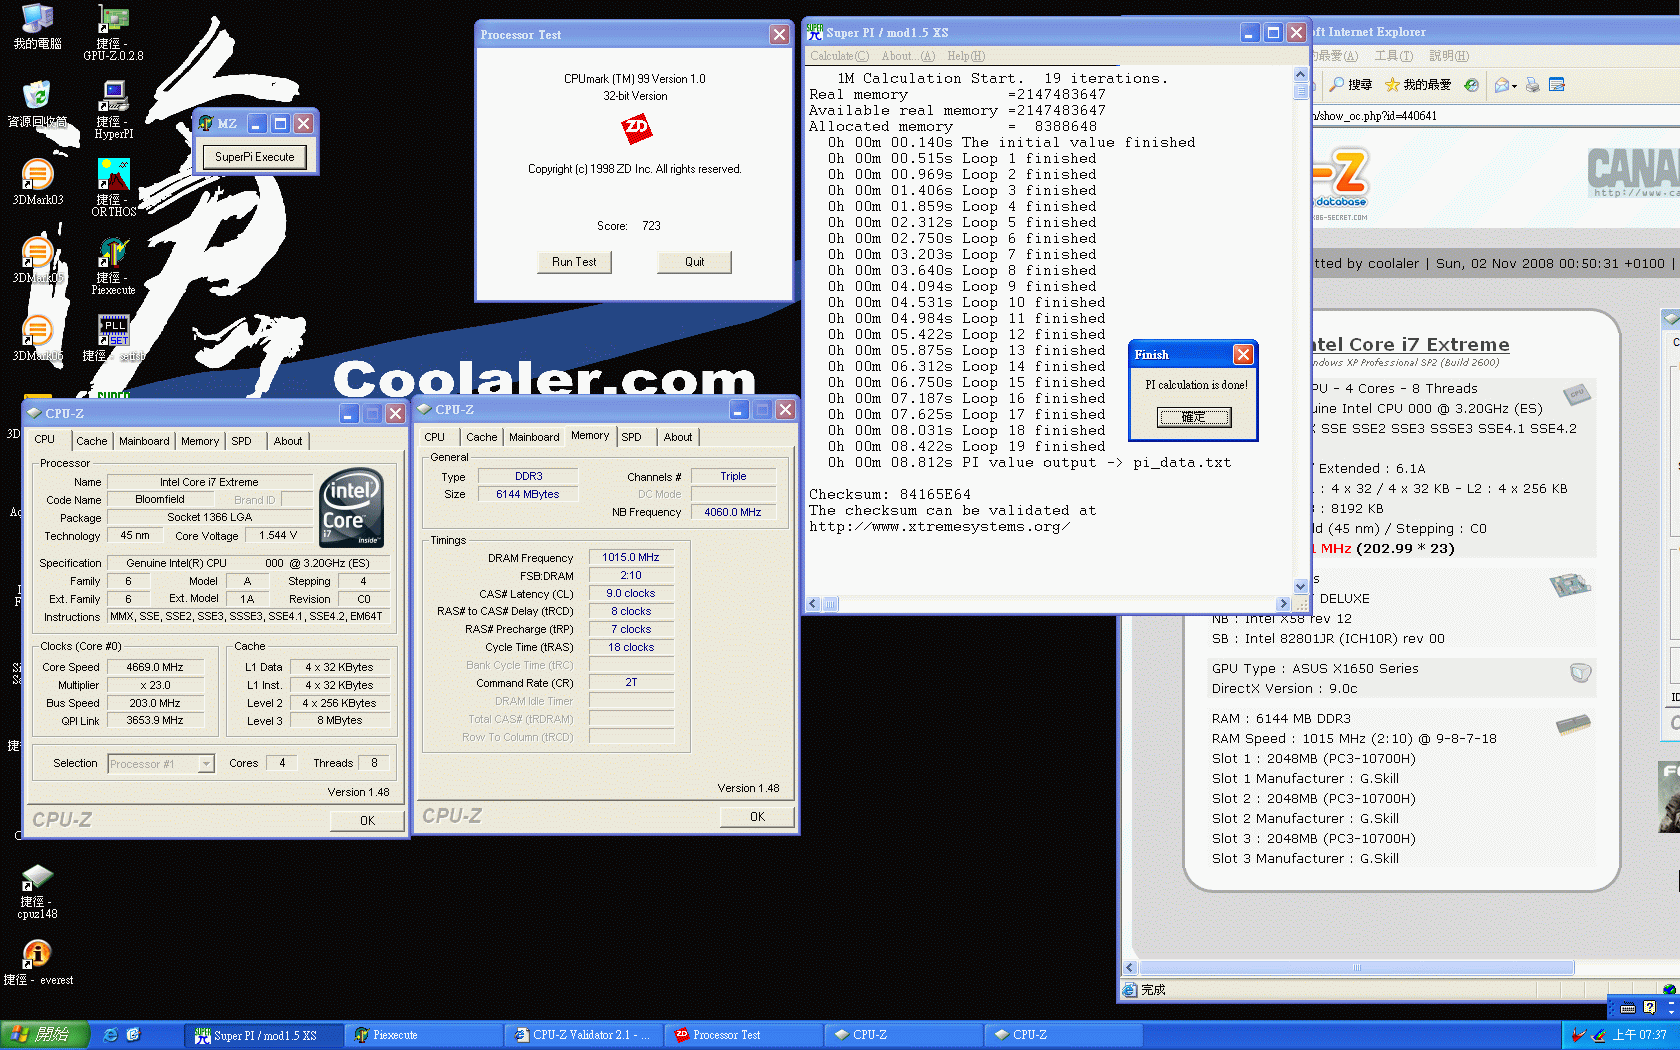Click OK in the left CPU-Z window
Screen dimensions: 1680x1050
point(367,821)
